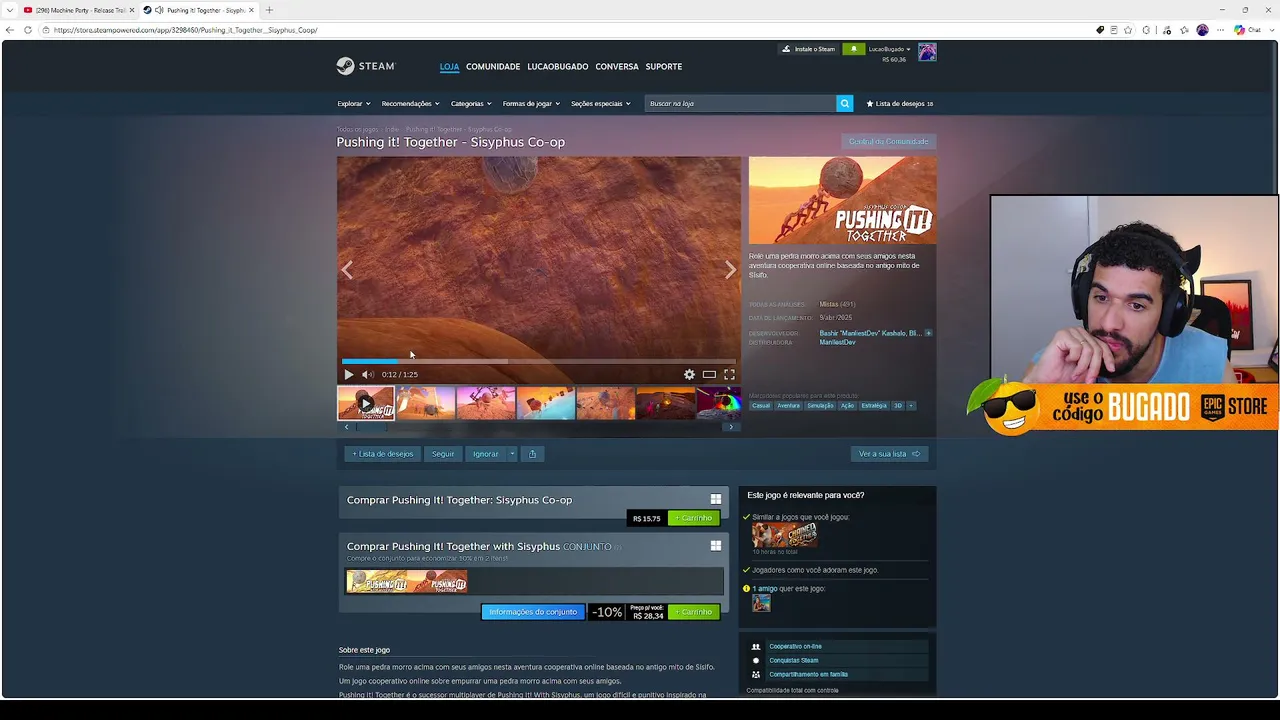Open the Explorar dropdown menu
Screen dimensions: 1280x720
coord(353,103)
